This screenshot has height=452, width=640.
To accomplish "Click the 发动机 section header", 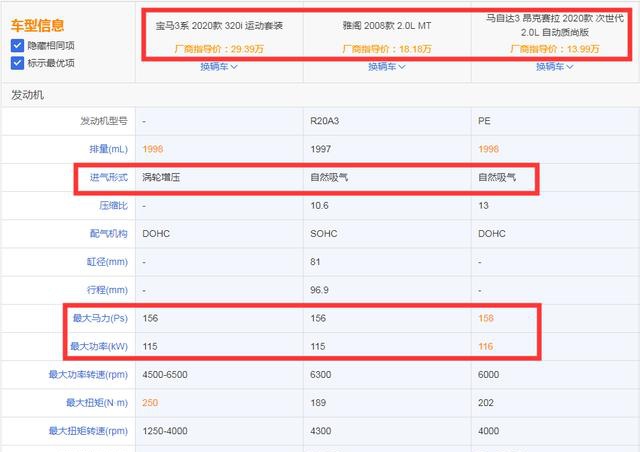I will (x=27, y=95).
